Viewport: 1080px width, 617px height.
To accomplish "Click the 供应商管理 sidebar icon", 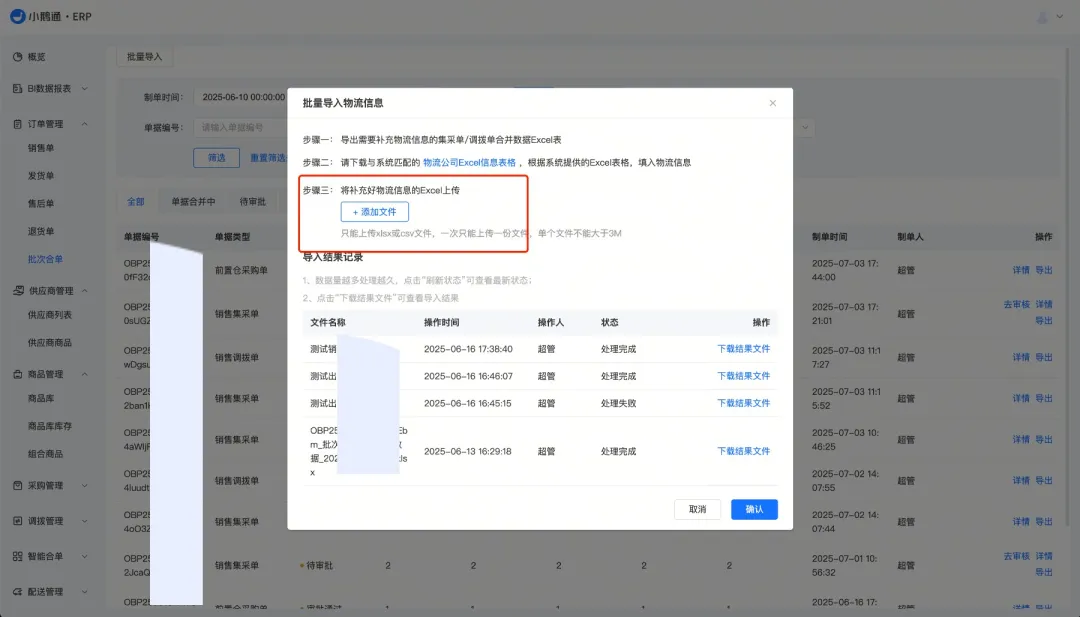I will pos(19,291).
